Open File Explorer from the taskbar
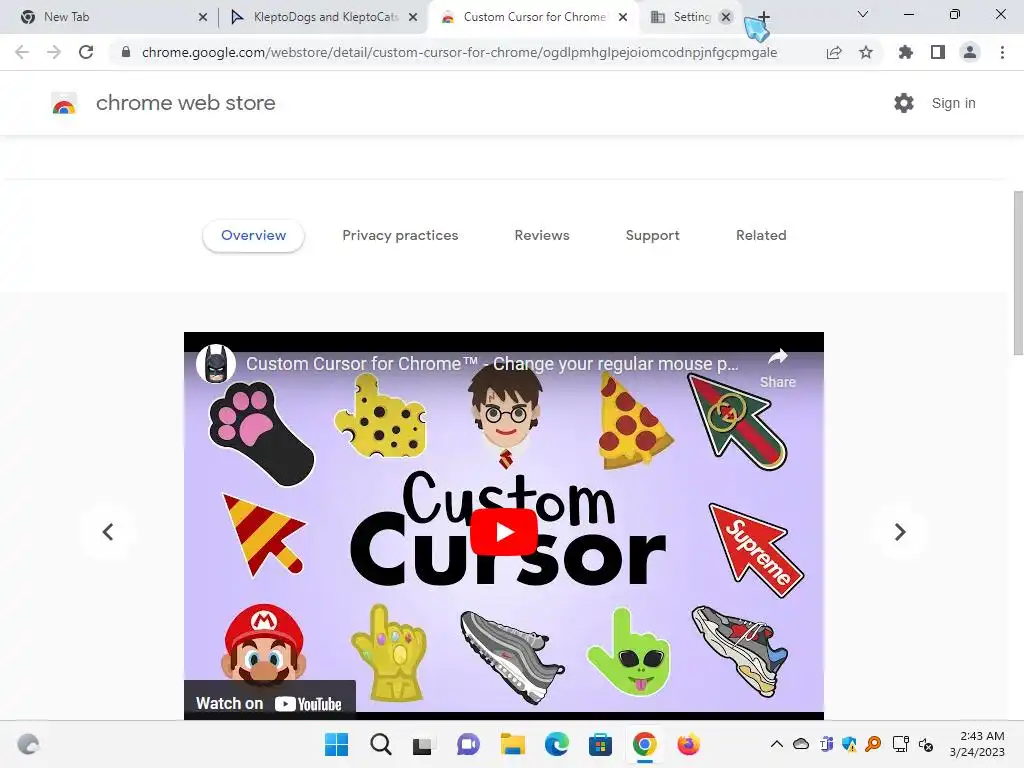 click(513, 744)
